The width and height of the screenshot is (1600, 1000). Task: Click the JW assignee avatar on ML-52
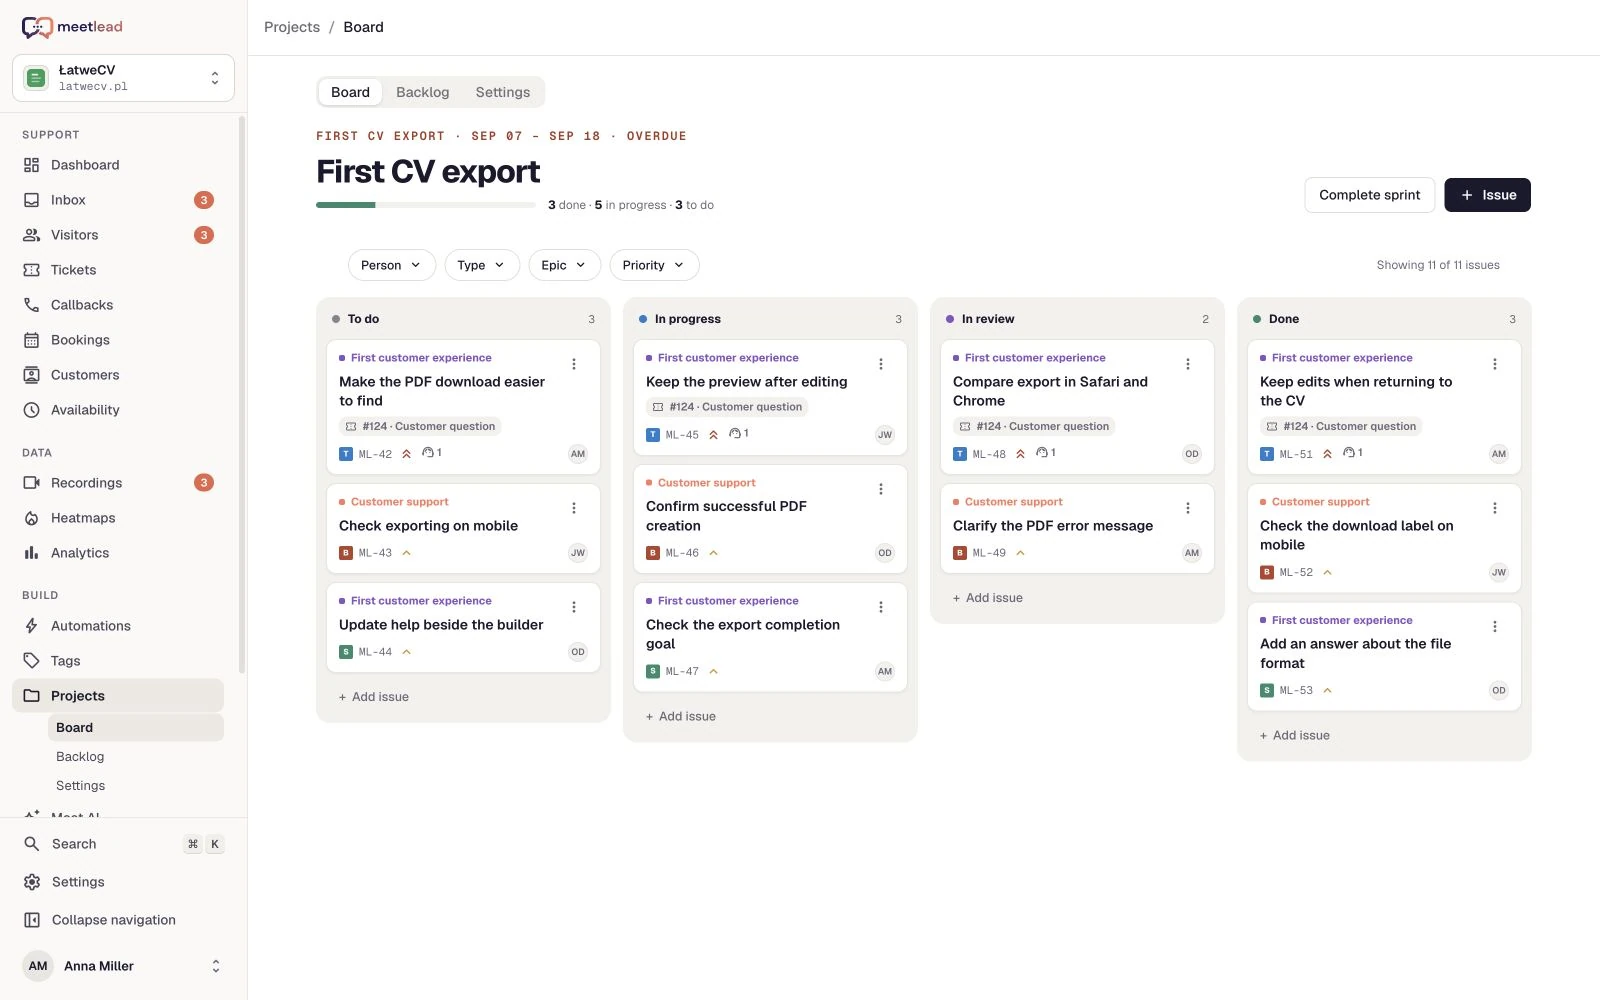tap(1498, 573)
